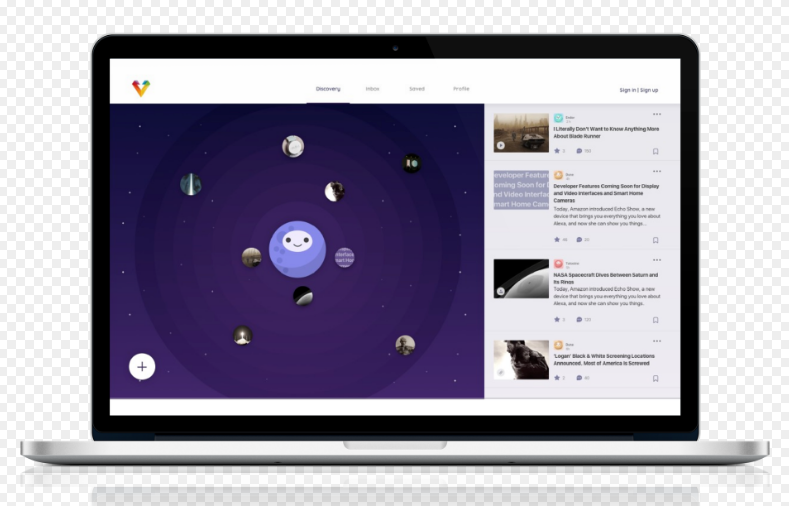Open the dark speaker planet bubble
This screenshot has height=506, width=789.
tap(412, 163)
